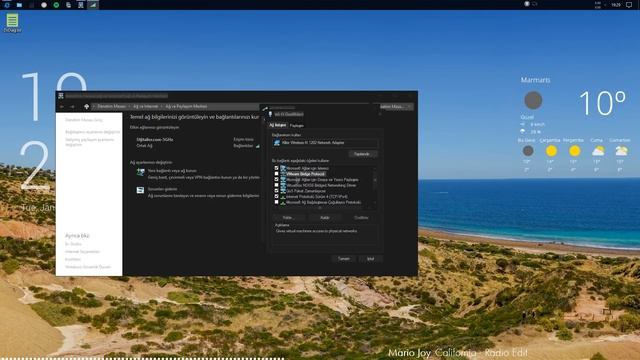Cancel the dialog with 'İptal'

pyautogui.click(x=370, y=259)
